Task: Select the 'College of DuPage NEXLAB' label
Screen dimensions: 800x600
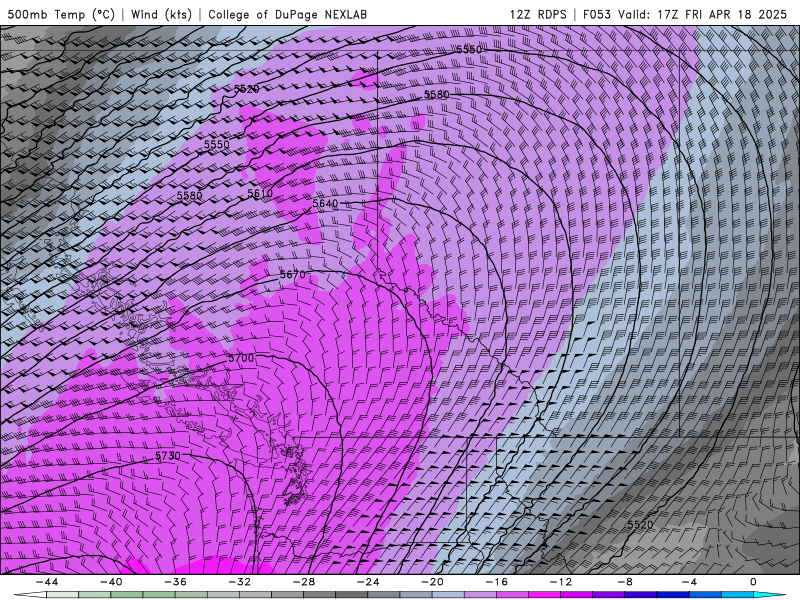Action: coord(287,14)
